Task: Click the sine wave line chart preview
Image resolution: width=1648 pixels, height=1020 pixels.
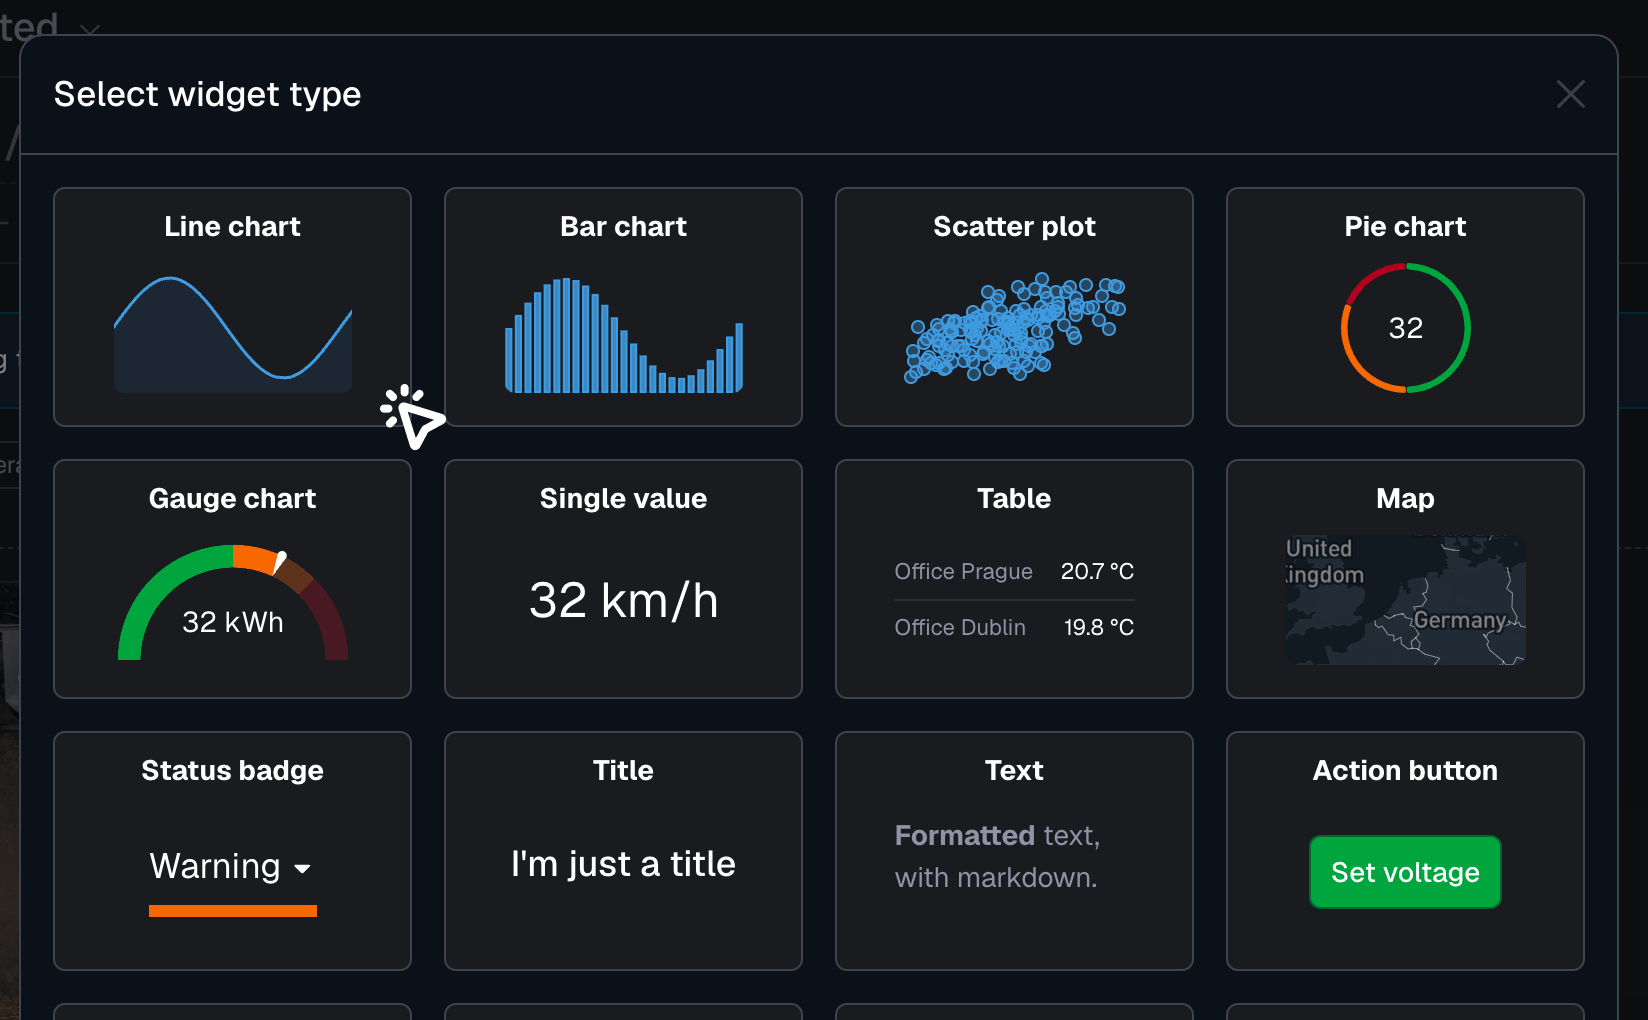Action: 233,334
